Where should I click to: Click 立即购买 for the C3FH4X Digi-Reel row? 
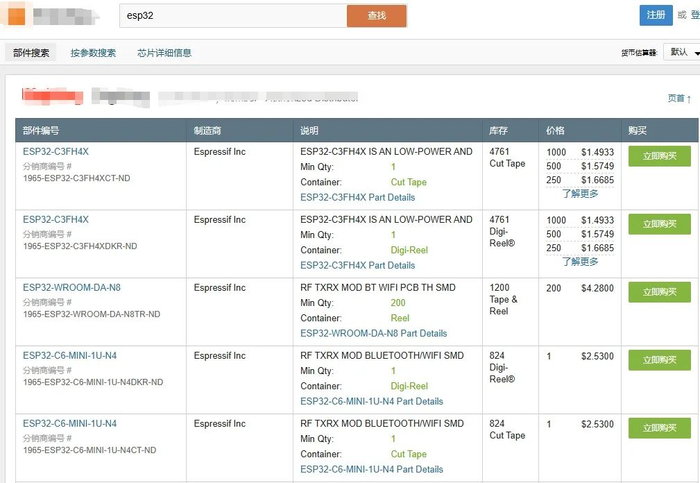[659, 224]
